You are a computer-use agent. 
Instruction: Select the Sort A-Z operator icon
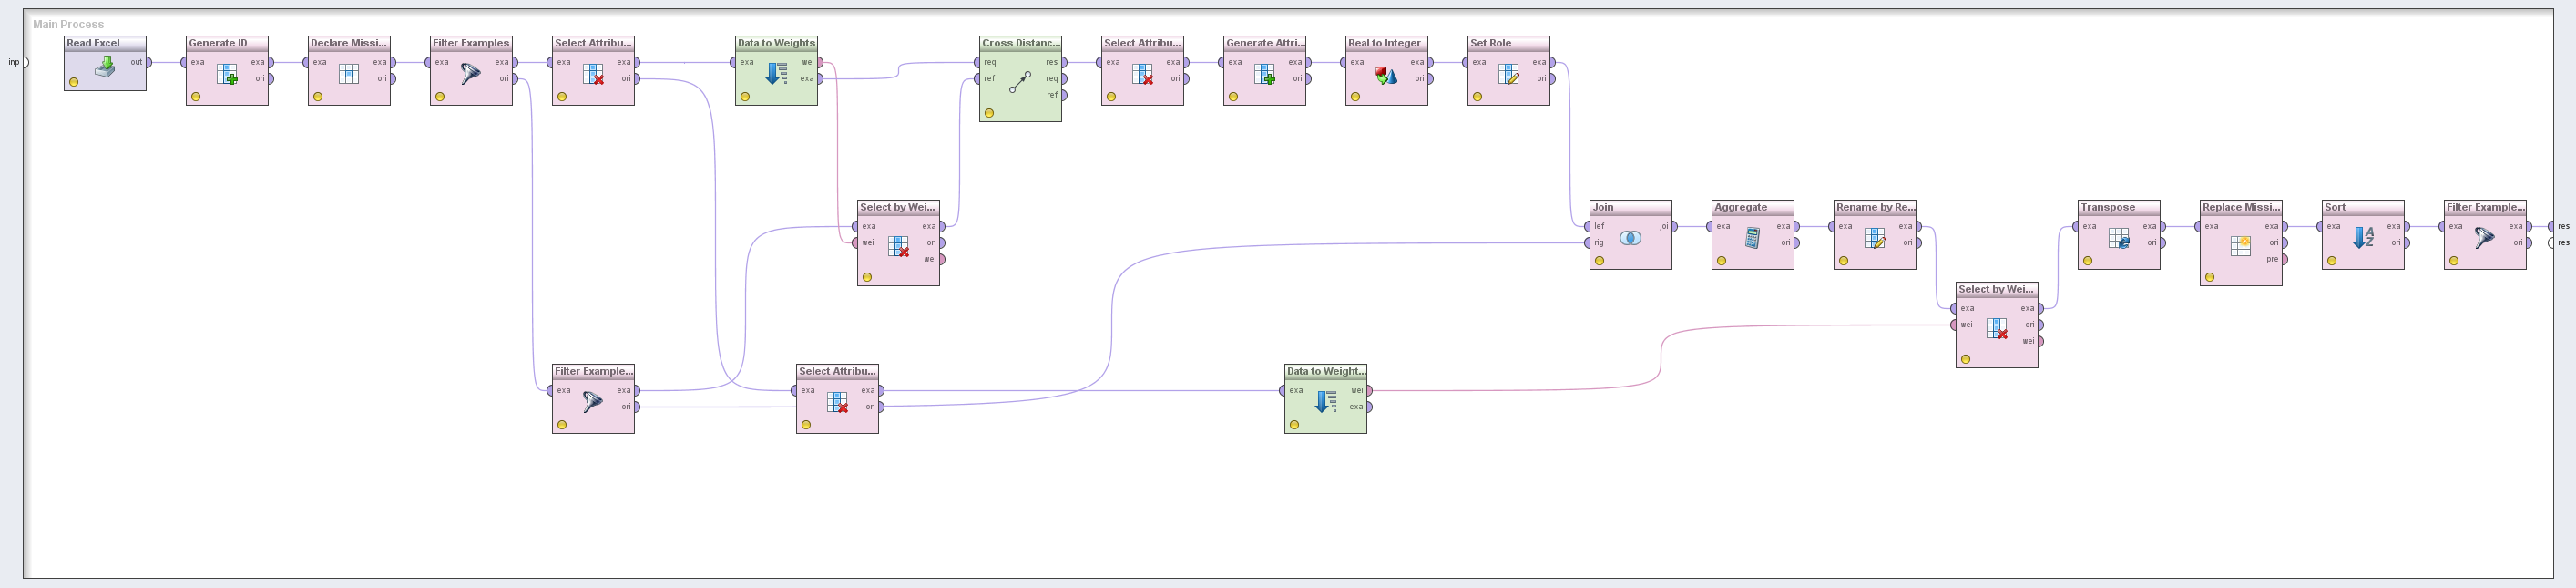pos(2362,238)
